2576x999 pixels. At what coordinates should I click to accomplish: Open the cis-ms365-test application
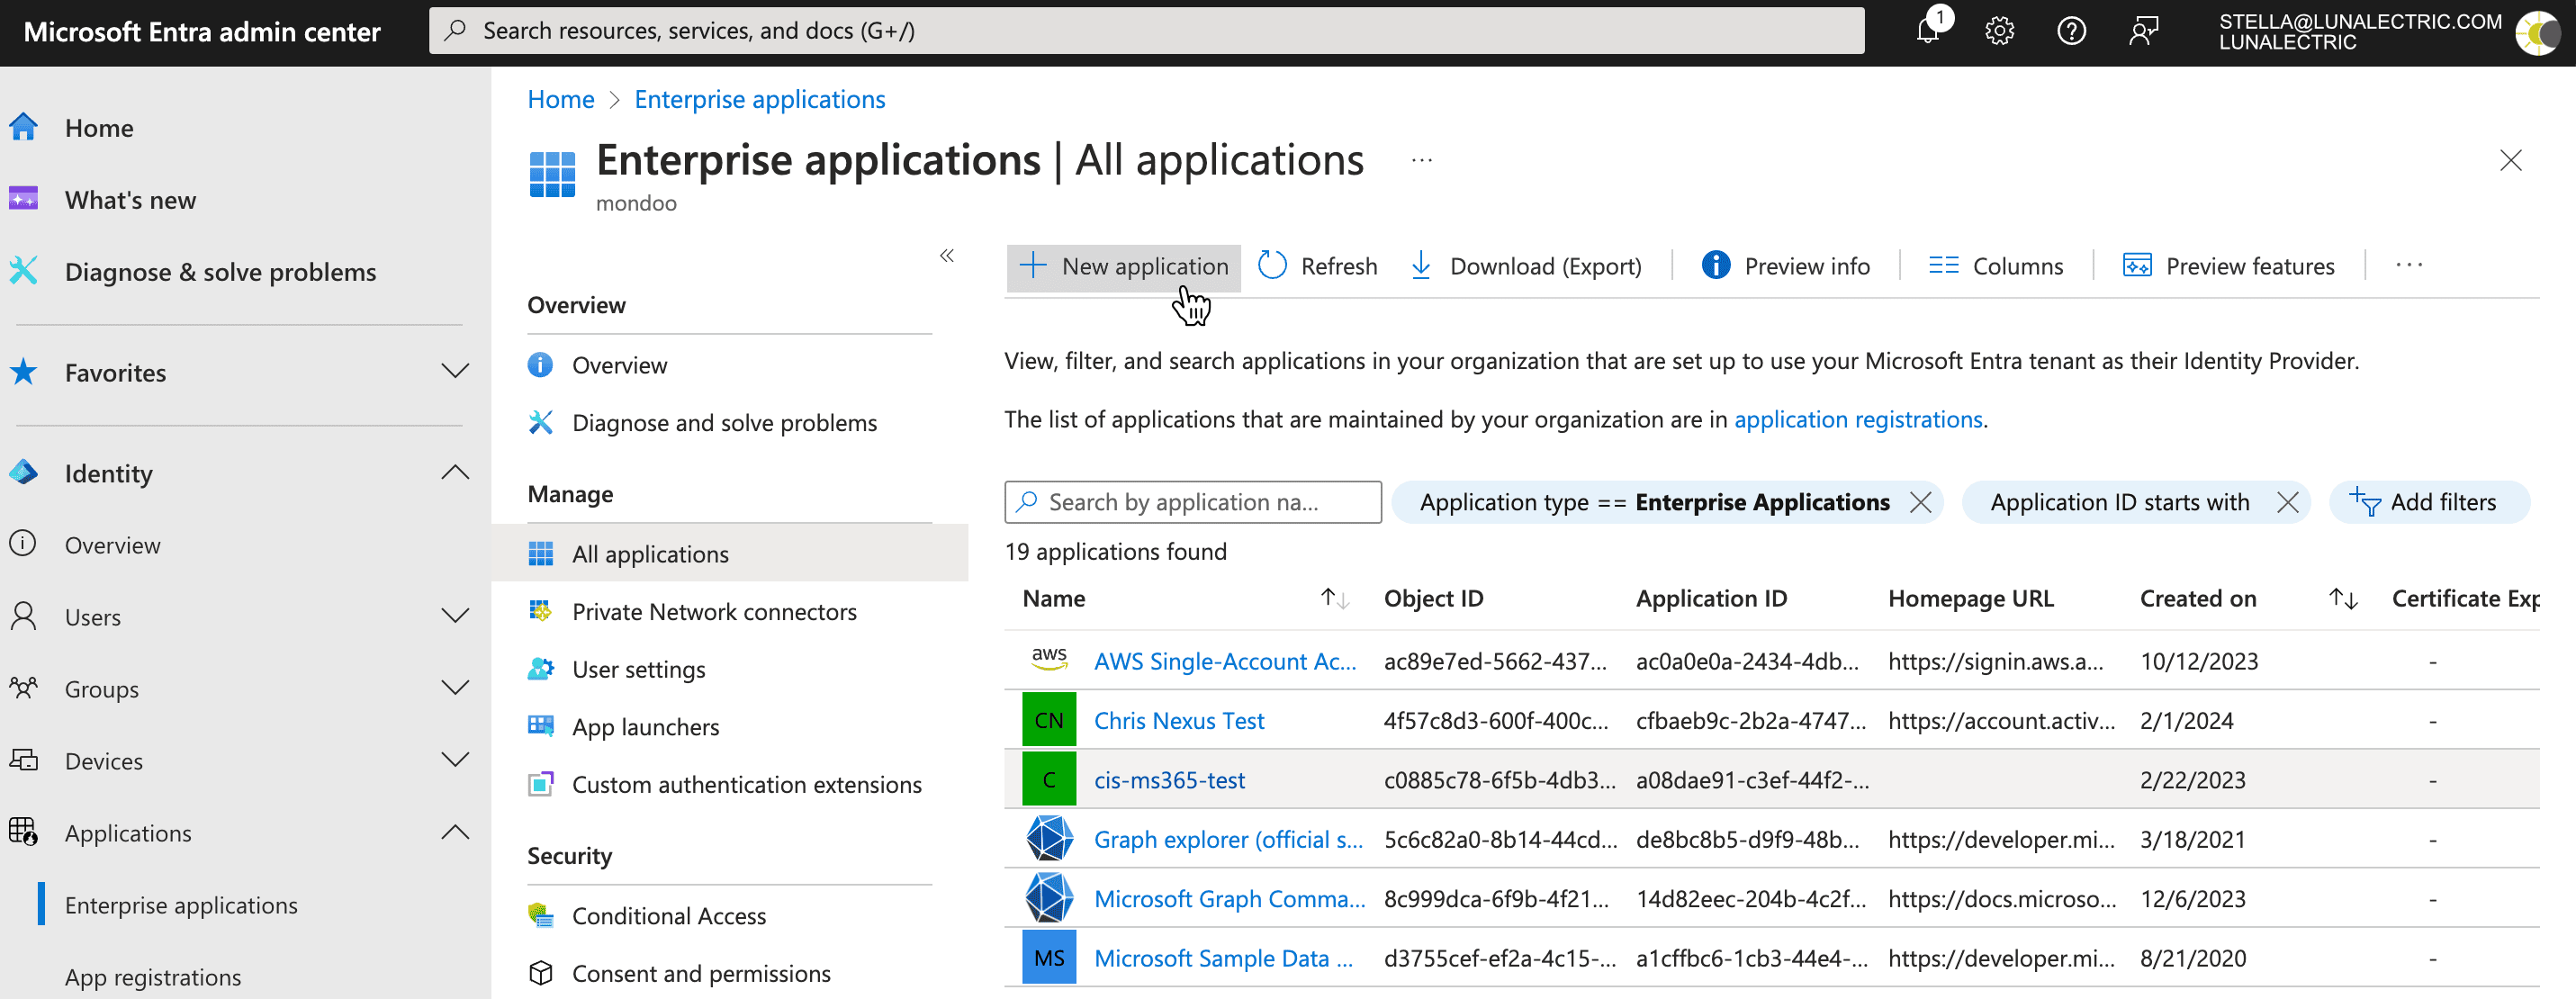pos(1169,779)
